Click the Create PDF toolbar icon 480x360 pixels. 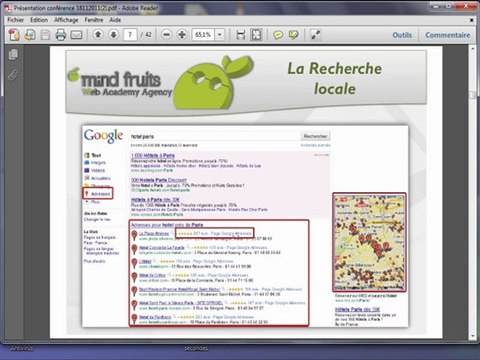(14, 35)
